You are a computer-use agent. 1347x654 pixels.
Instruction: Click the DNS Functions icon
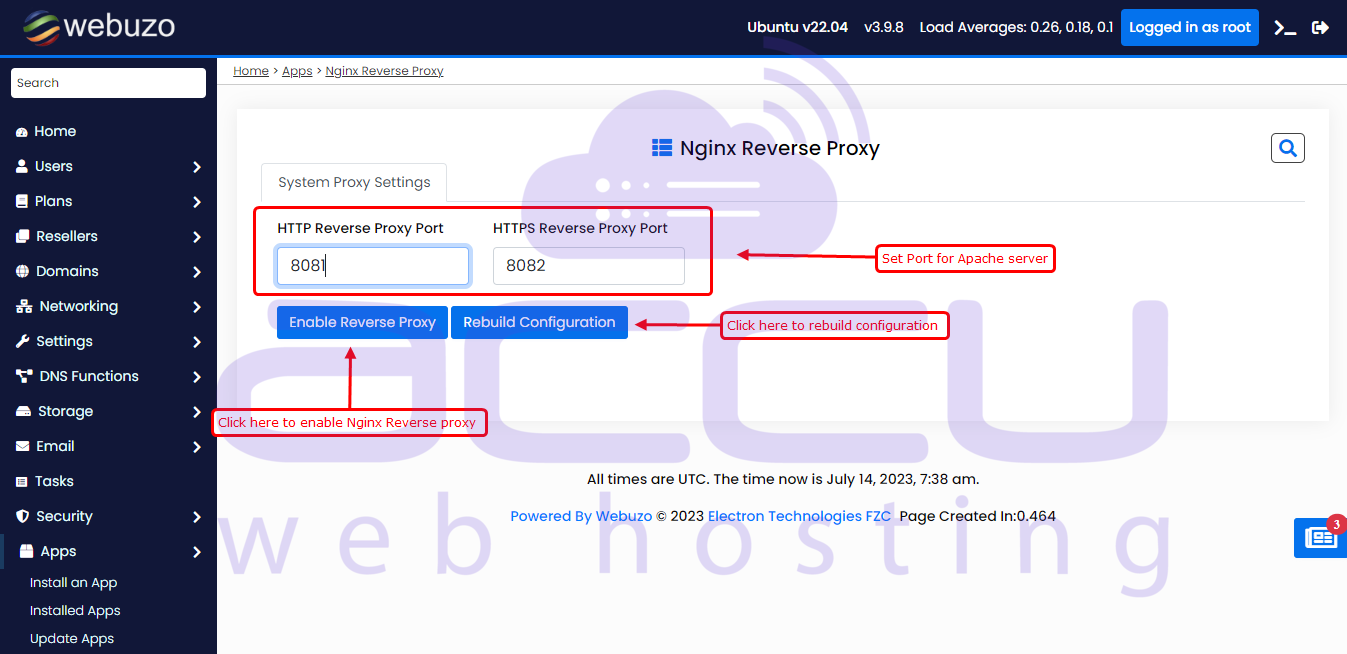(x=24, y=376)
